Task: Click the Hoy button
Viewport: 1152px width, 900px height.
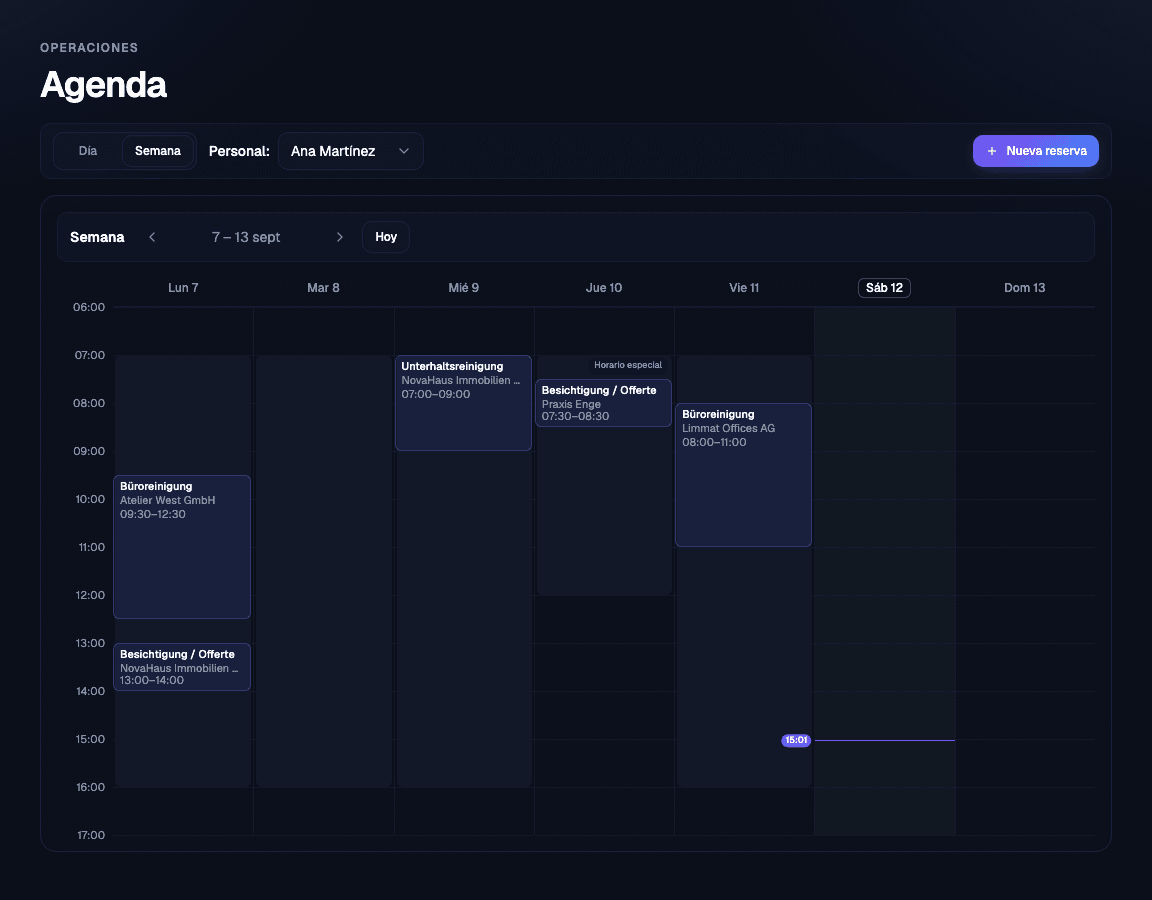Action: click(x=386, y=237)
